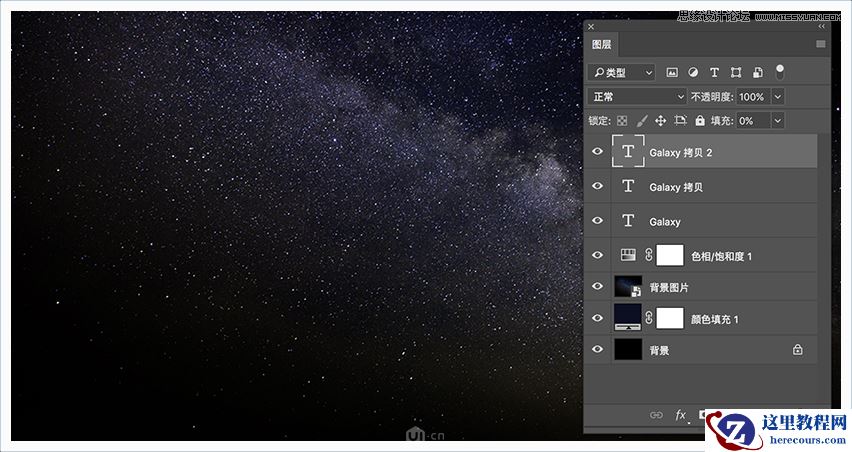Switch to the 图层 tab
The height and width of the screenshot is (452, 852).
pyautogui.click(x=602, y=45)
